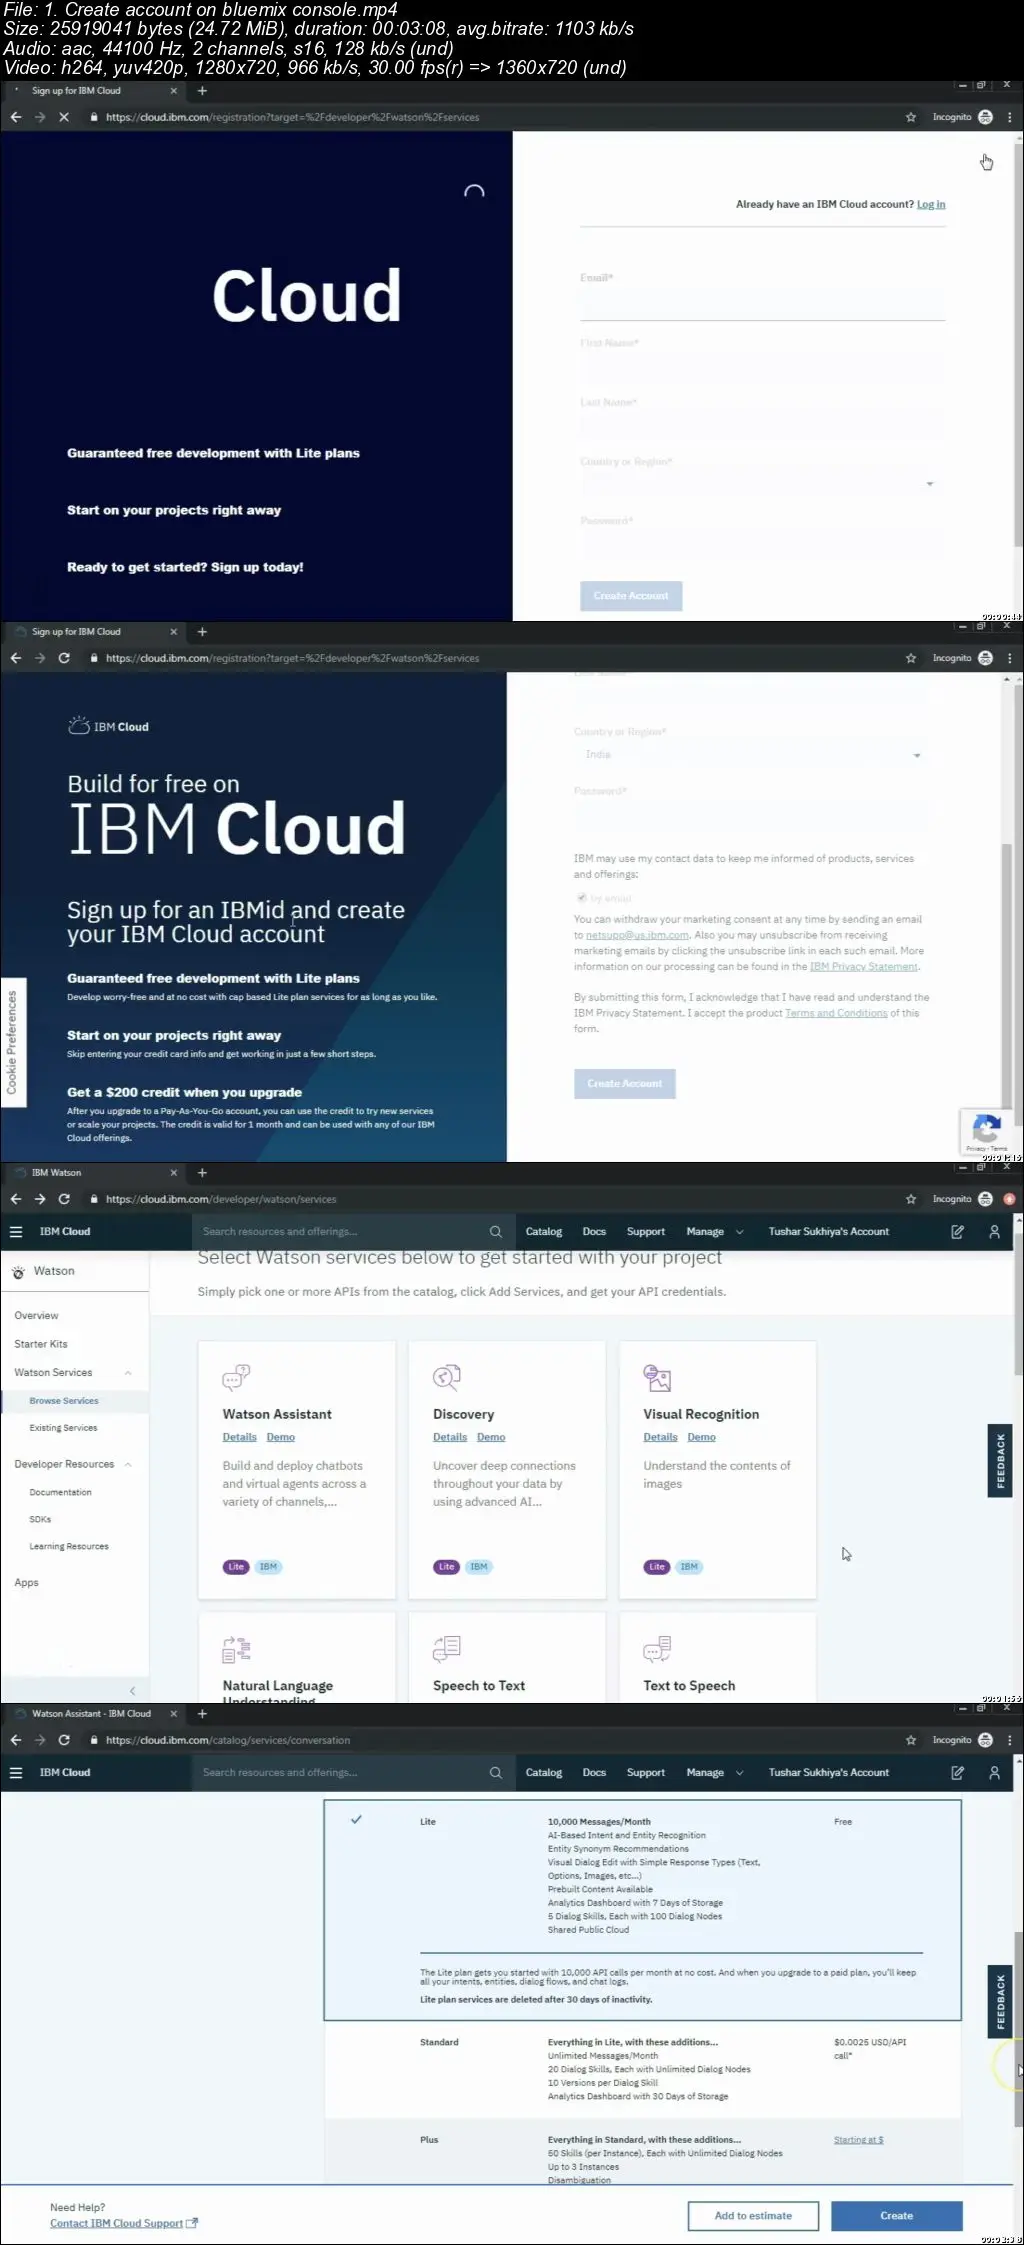
Task: Click the red extension icon beside Incognito in Watson window
Action: [1009, 1199]
